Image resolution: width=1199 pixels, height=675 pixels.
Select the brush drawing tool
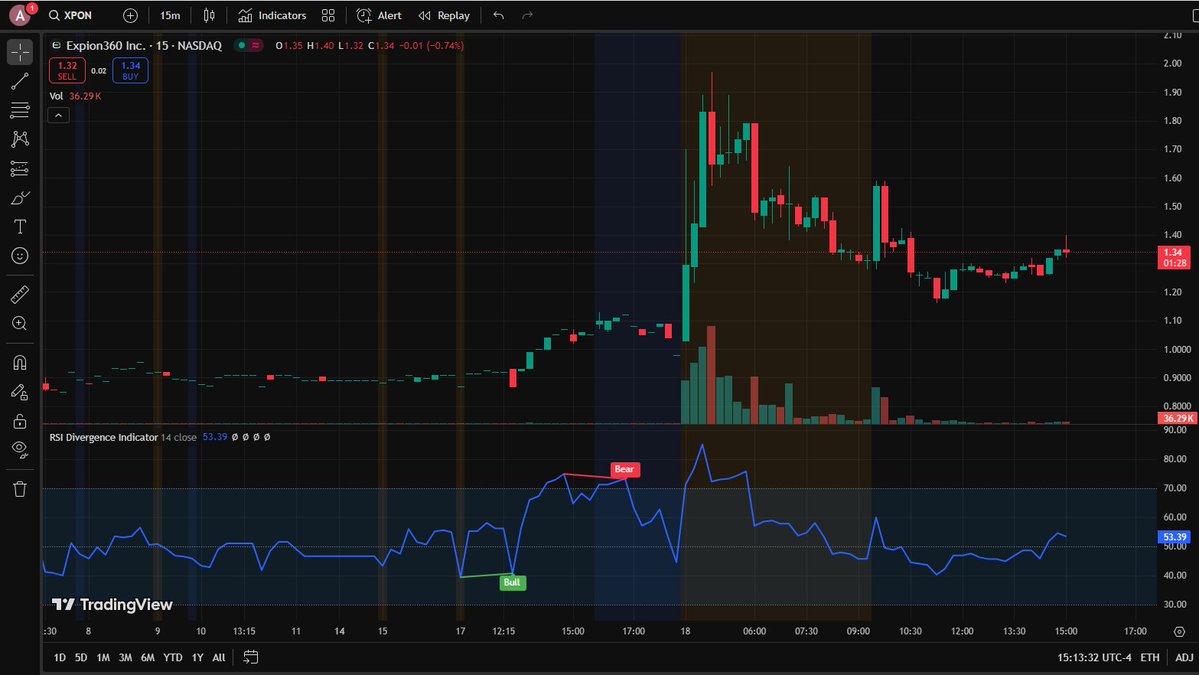[x=20, y=198]
